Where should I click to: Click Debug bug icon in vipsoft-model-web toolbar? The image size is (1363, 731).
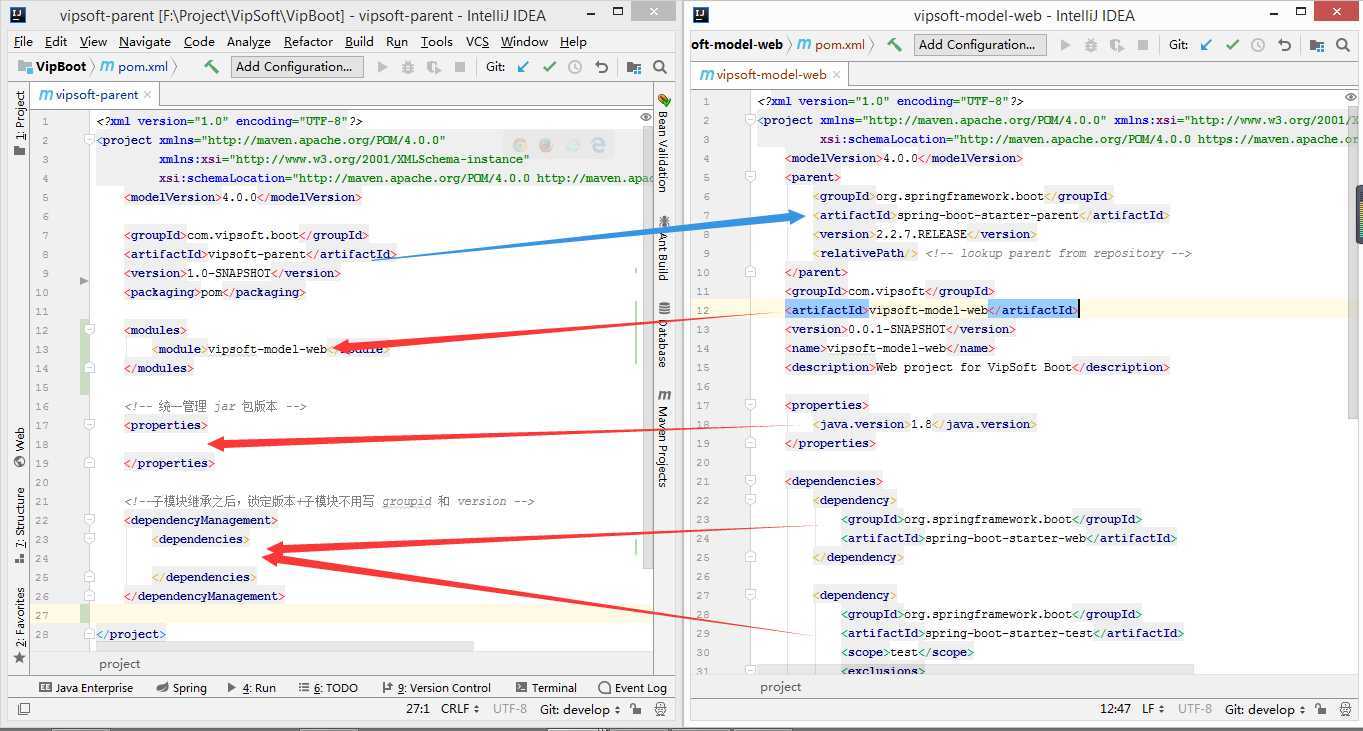tap(1091, 45)
